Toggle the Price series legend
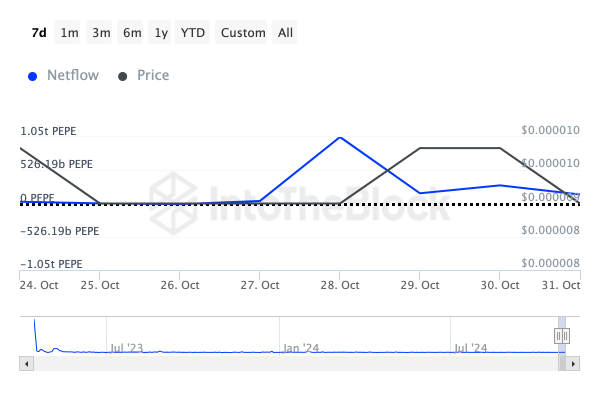600x400 pixels. click(152, 76)
